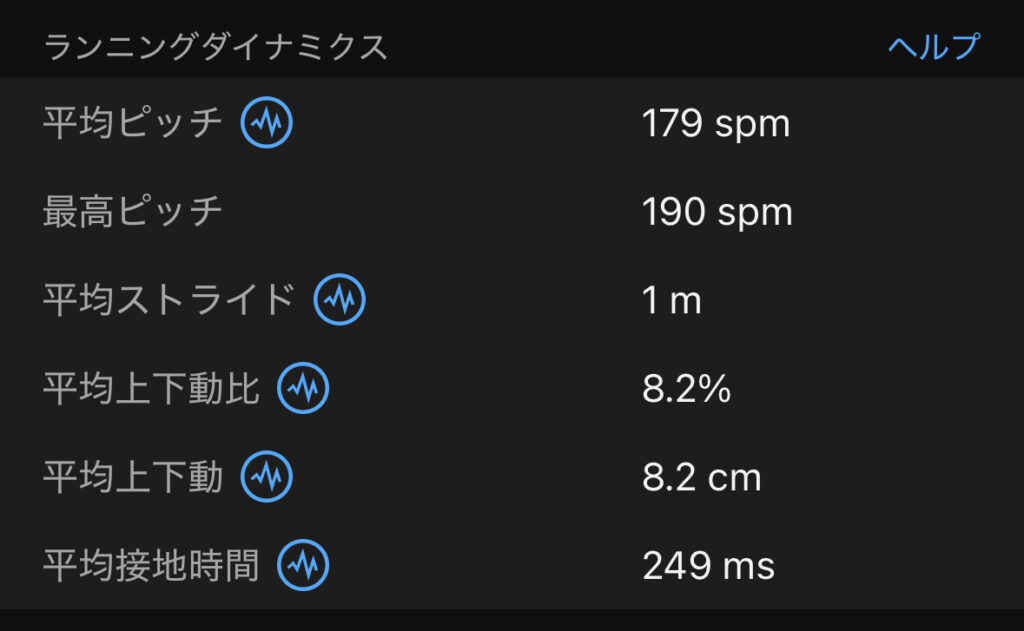
Task: Select the 1 m stride value
Action: (671, 301)
